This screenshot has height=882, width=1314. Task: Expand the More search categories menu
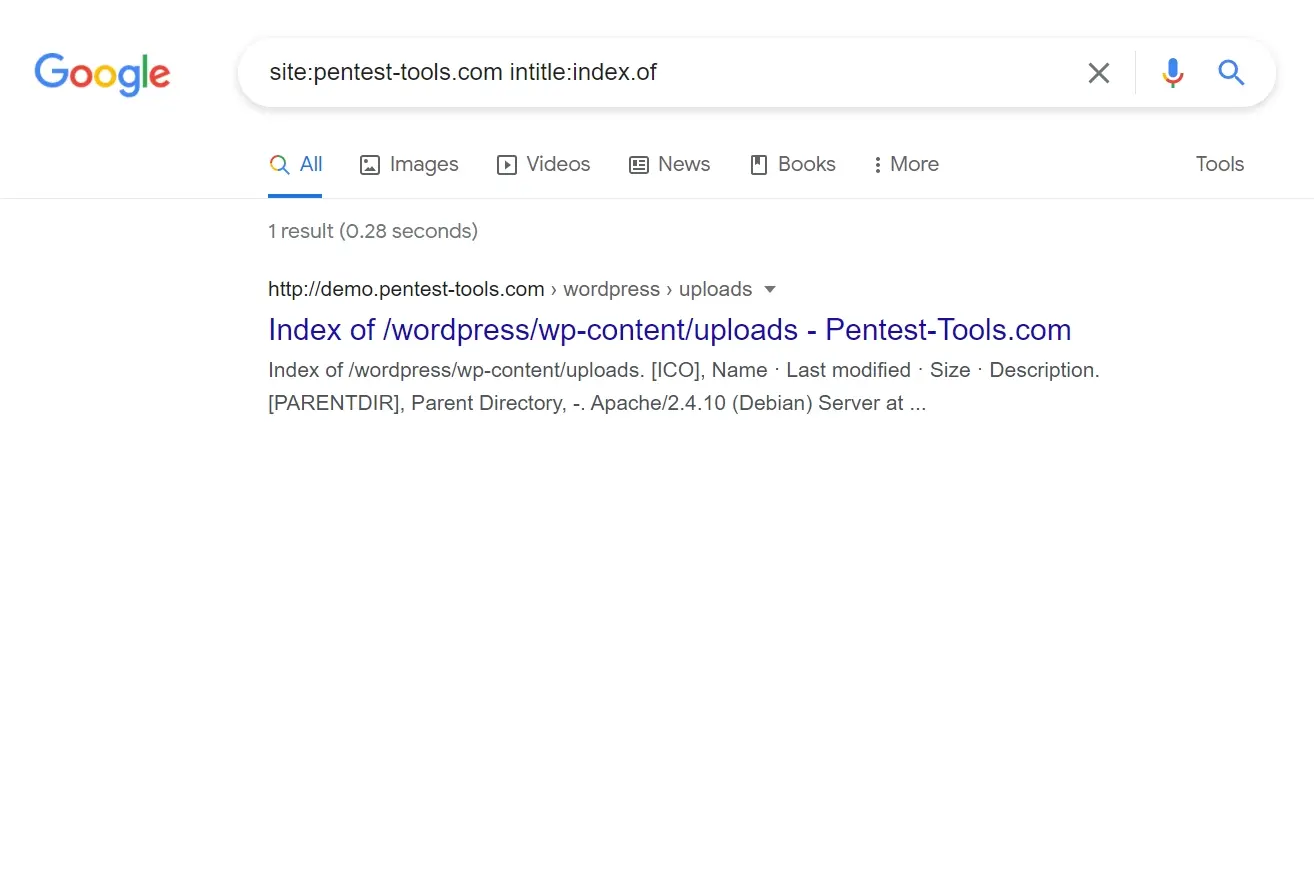(905, 164)
